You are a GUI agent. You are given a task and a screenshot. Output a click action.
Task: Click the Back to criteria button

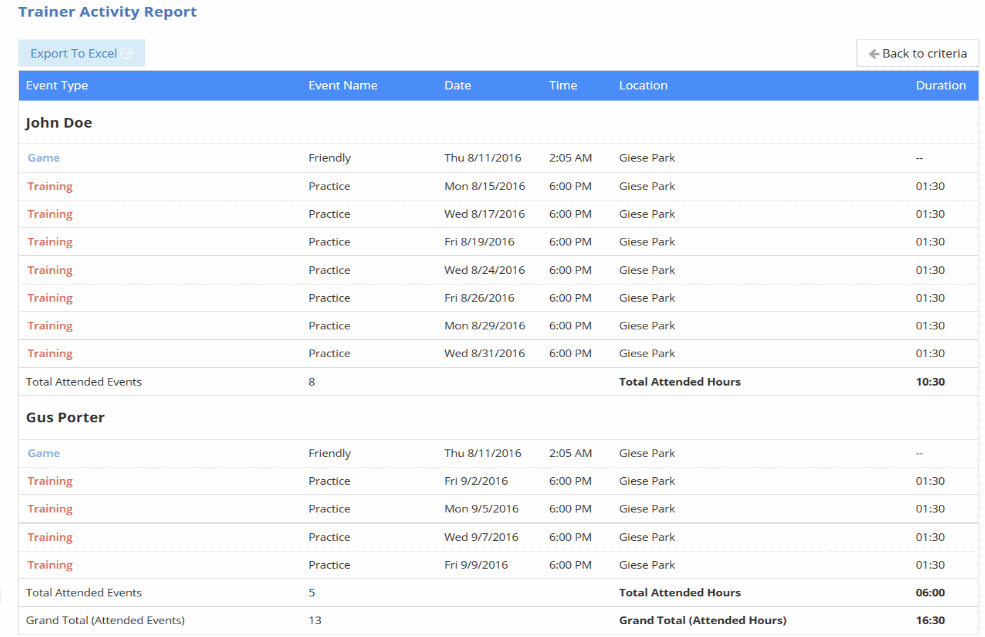pos(917,53)
